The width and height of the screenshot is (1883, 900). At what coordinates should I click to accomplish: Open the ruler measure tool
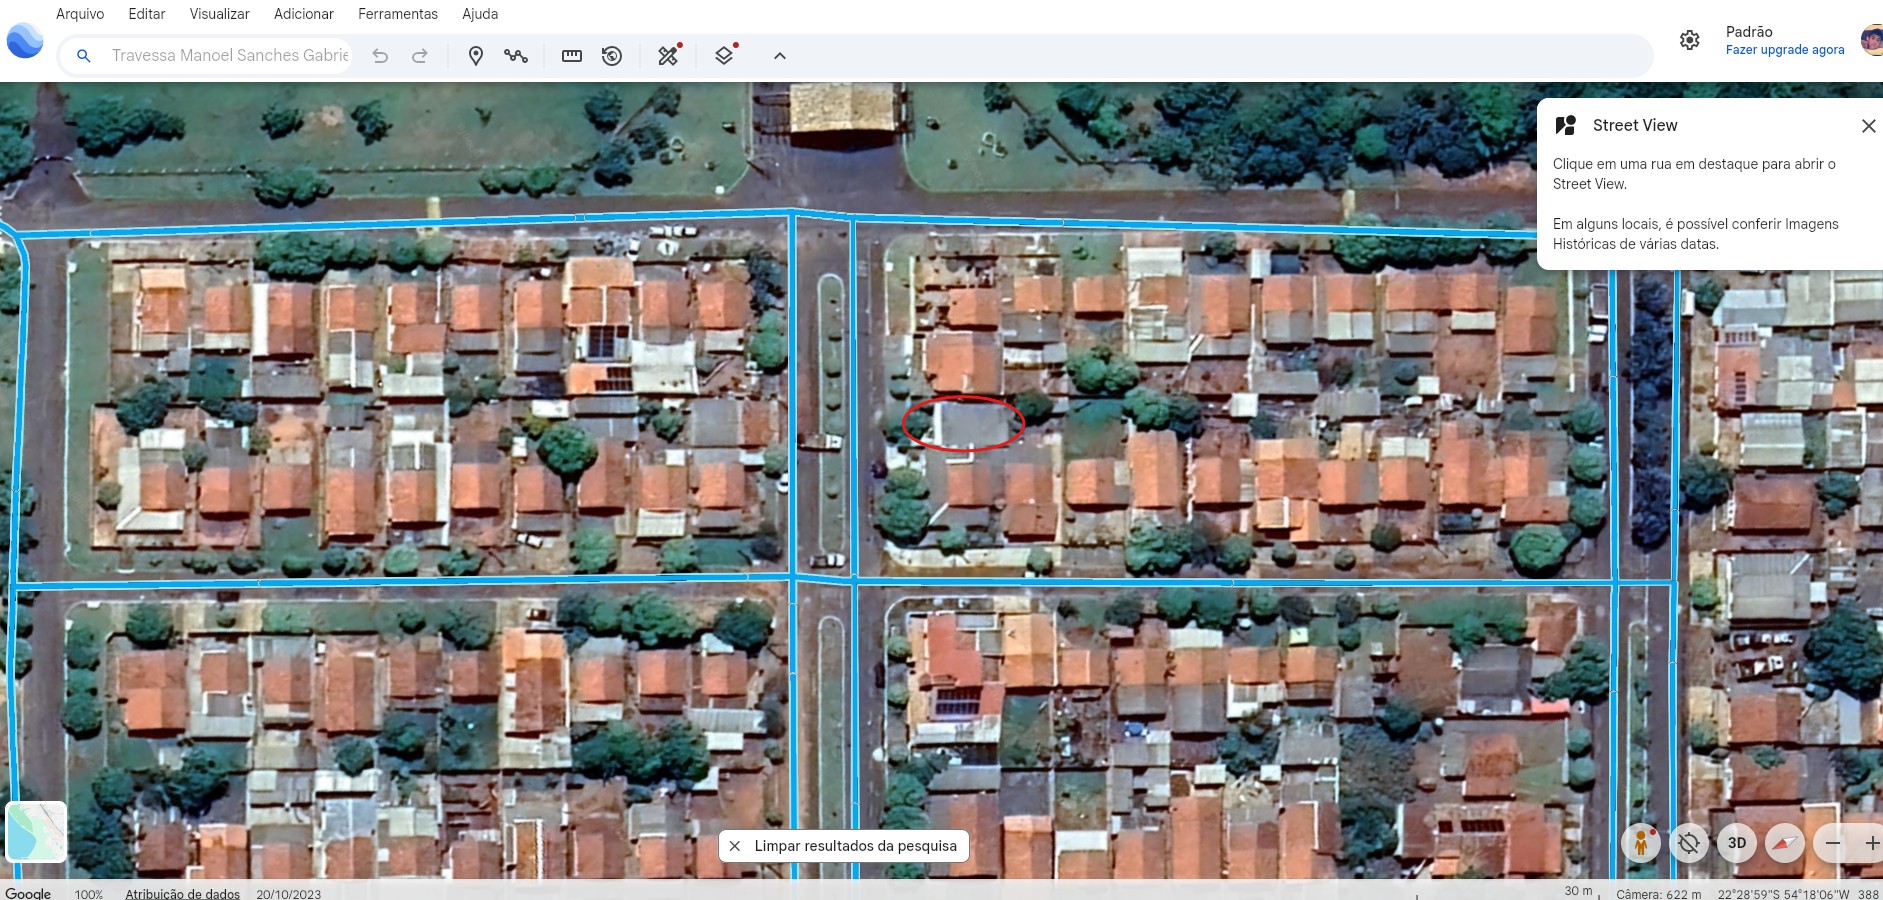pos(572,56)
